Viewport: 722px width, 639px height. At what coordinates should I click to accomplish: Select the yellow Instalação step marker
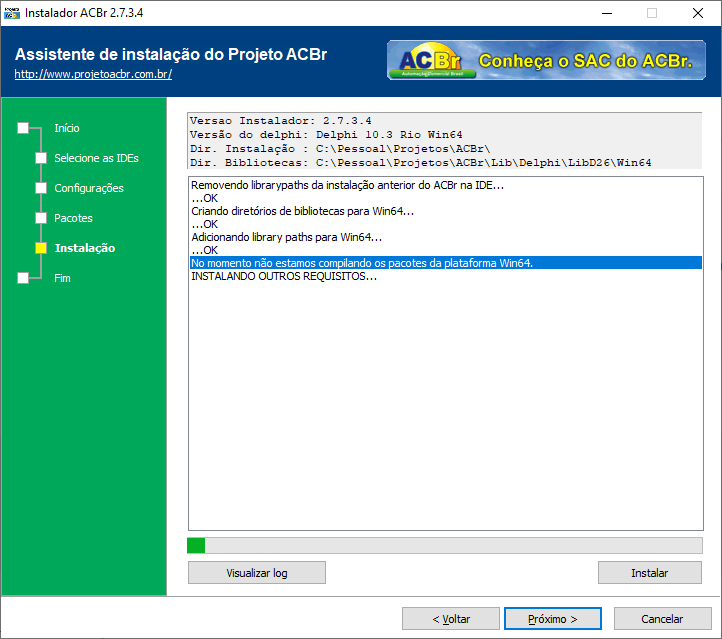point(41,248)
